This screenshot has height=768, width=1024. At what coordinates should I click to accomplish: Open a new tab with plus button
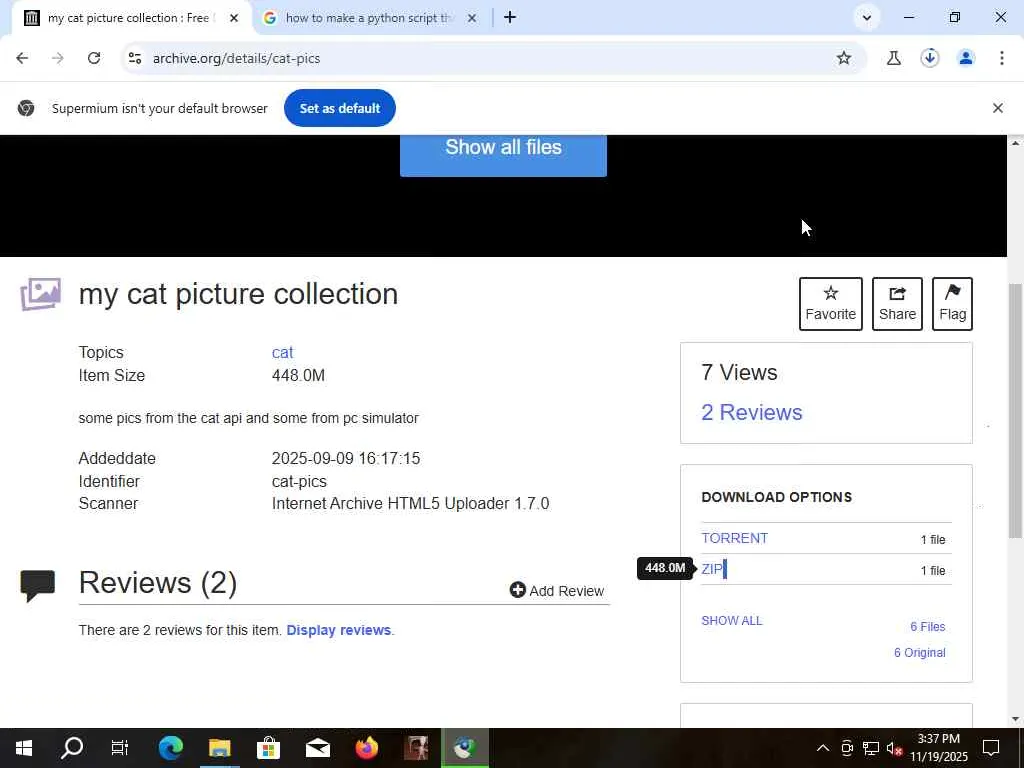[x=510, y=18]
